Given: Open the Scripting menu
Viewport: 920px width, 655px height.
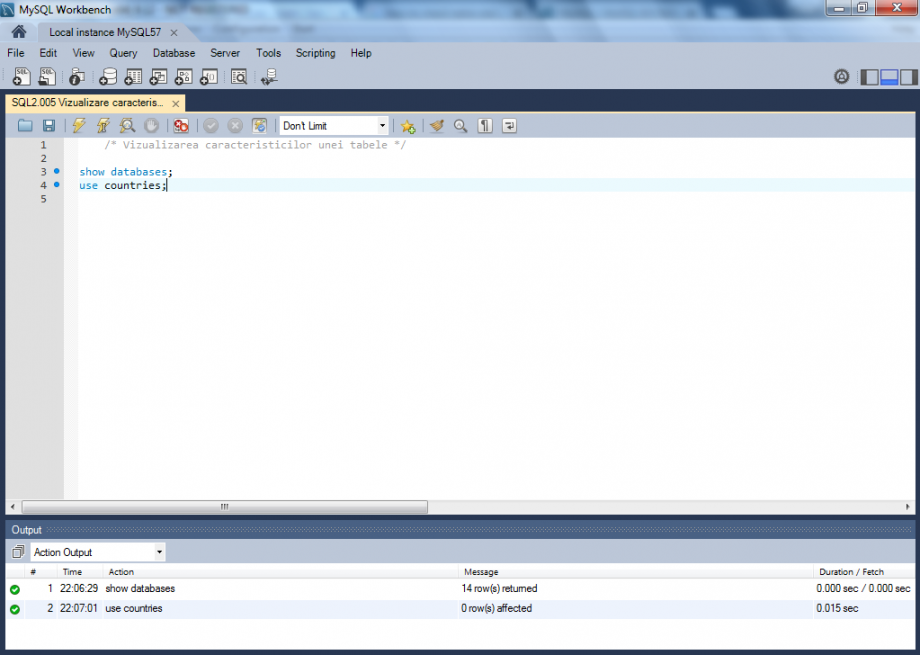Looking at the screenshot, I should click(316, 53).
